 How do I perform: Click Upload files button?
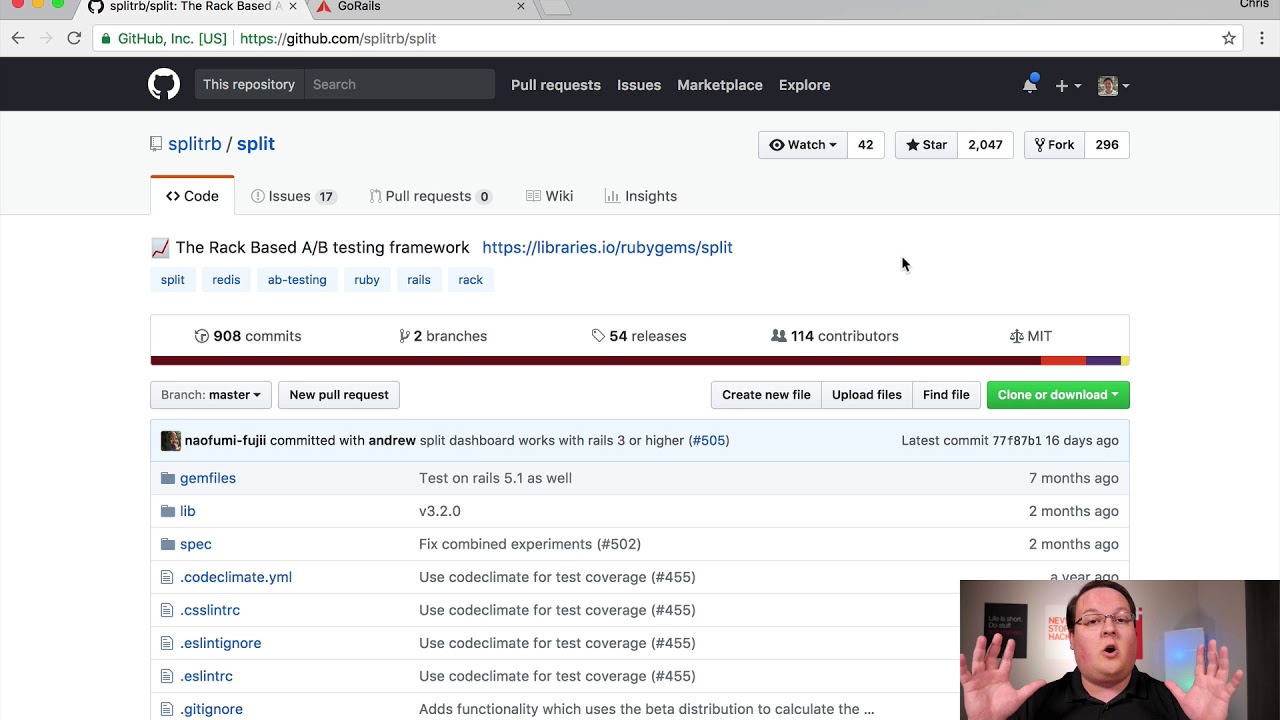pyautogui.click(x=867, y=395)
